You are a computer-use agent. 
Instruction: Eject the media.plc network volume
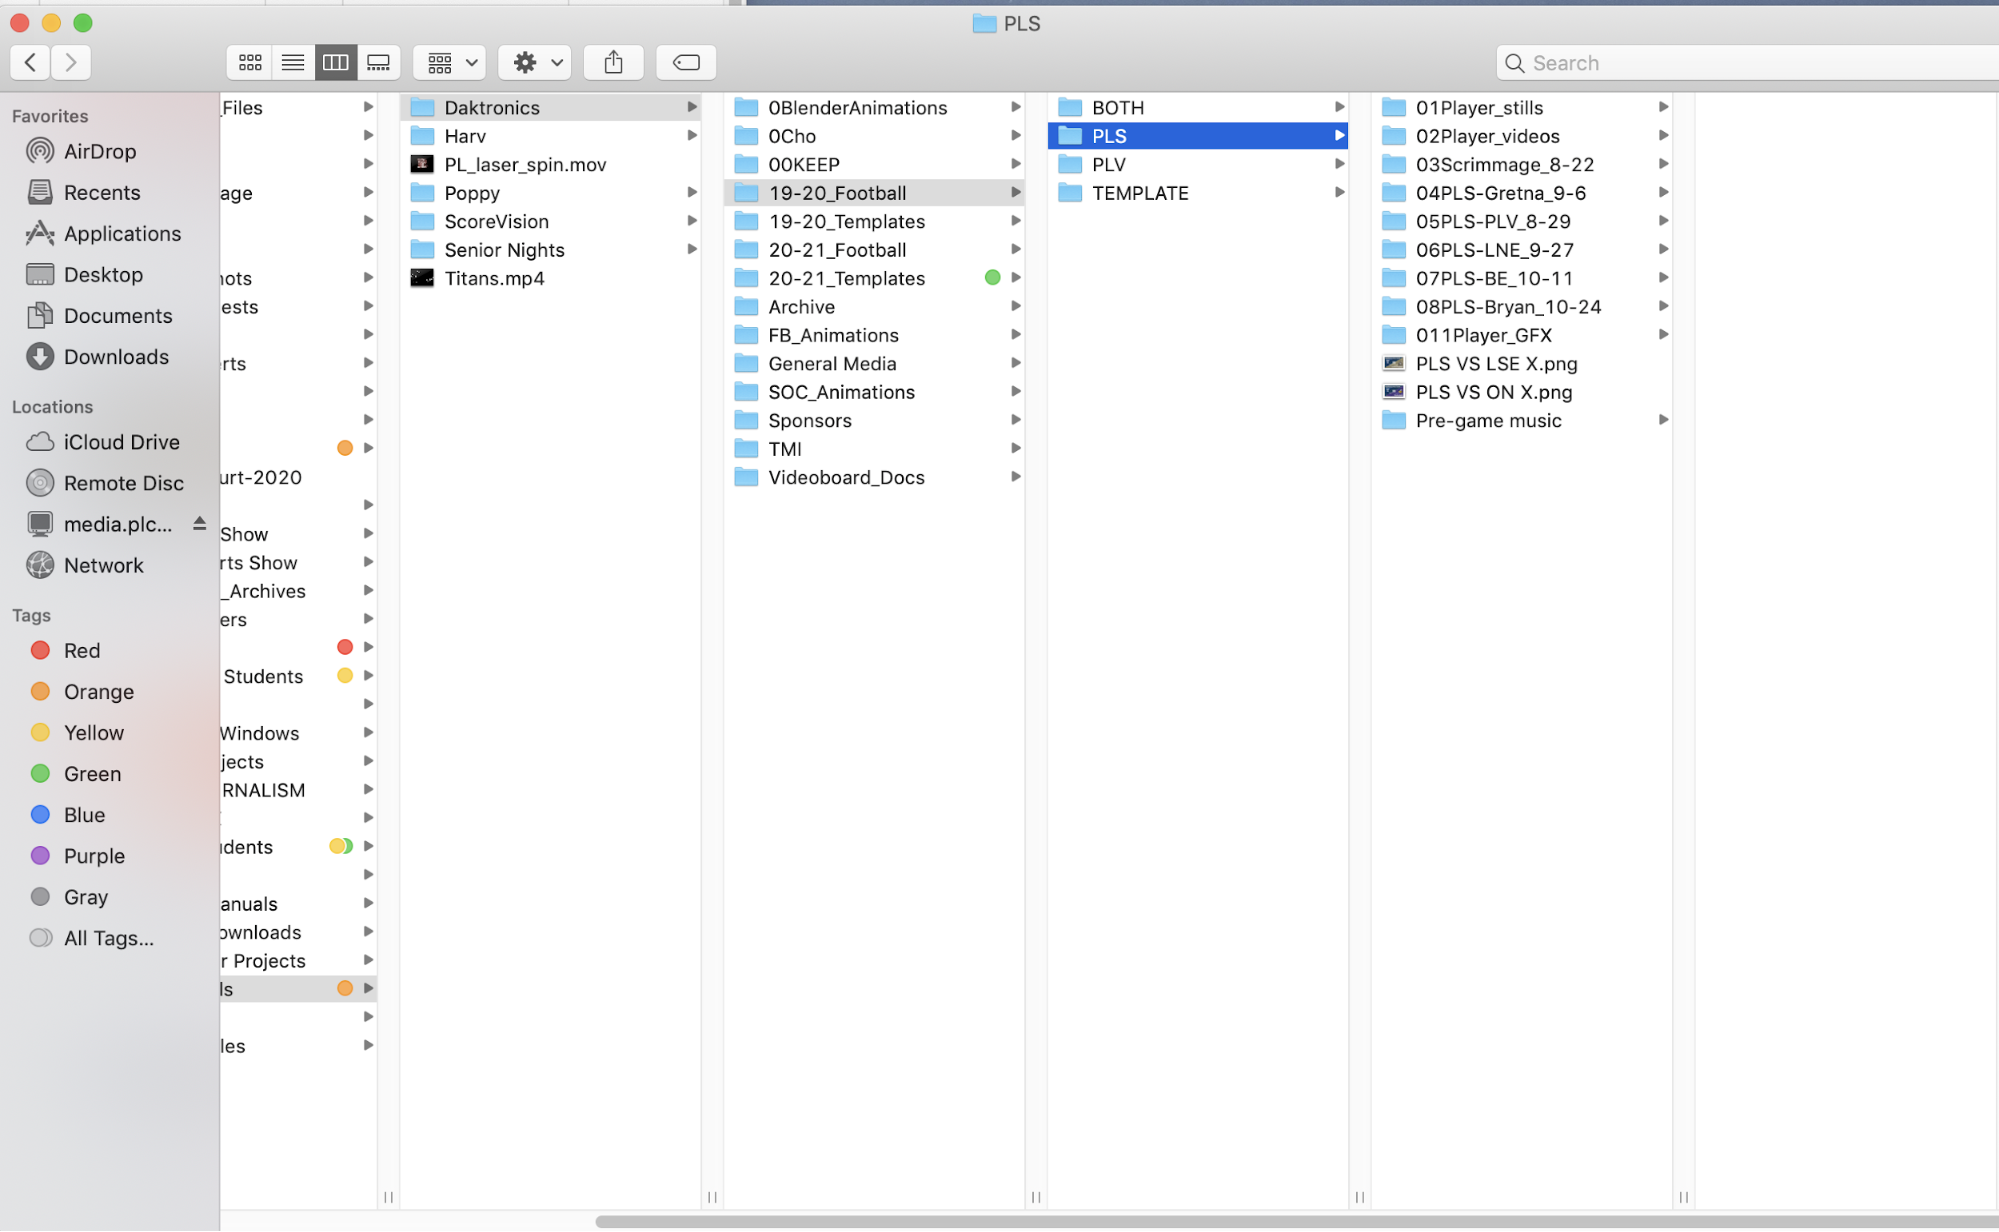pos(200,524)
